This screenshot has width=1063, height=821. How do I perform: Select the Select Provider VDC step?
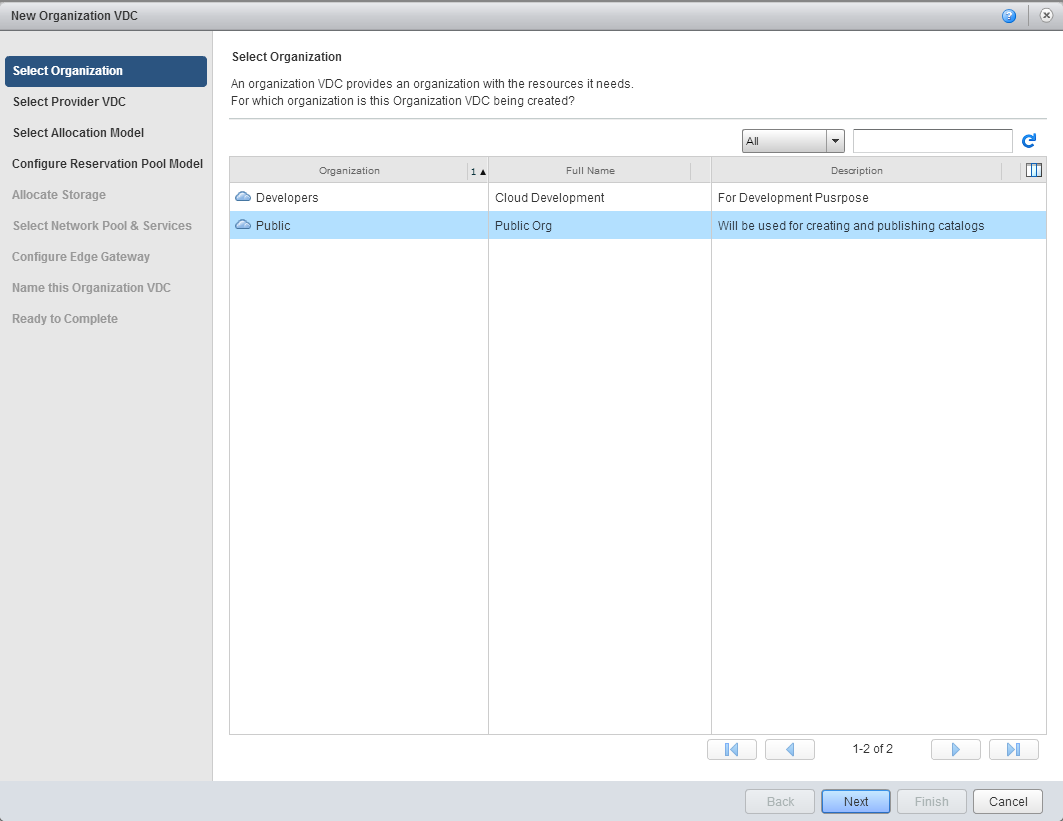click(69, 102)
